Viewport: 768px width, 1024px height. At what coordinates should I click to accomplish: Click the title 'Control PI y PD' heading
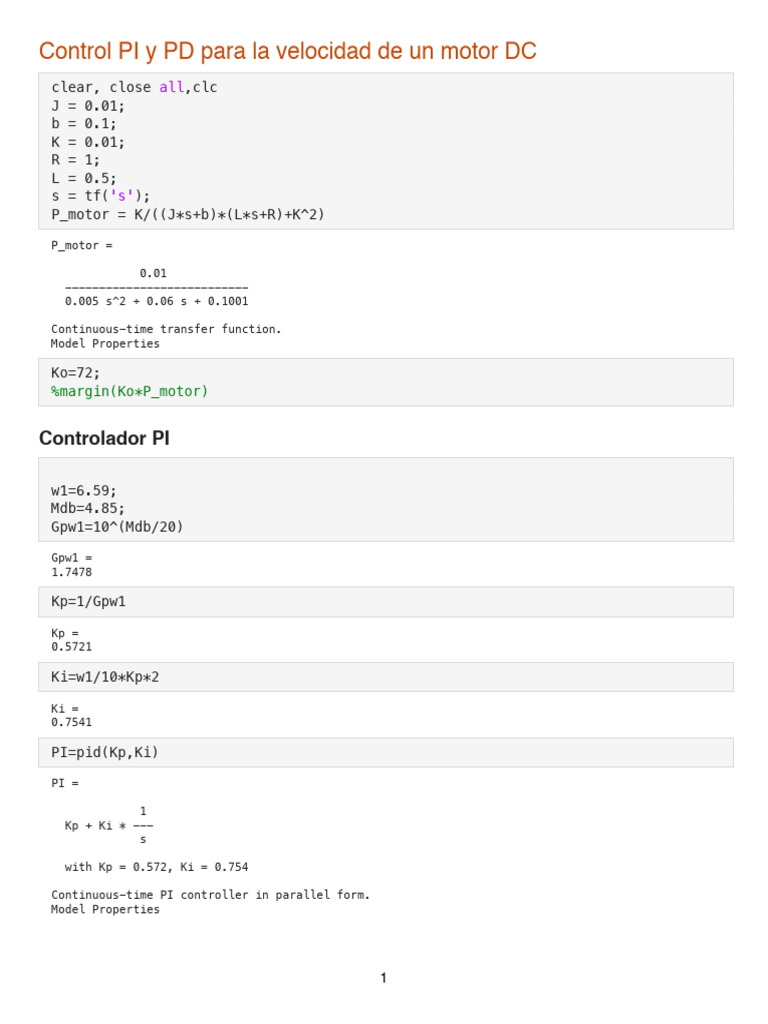coord(287,51)
